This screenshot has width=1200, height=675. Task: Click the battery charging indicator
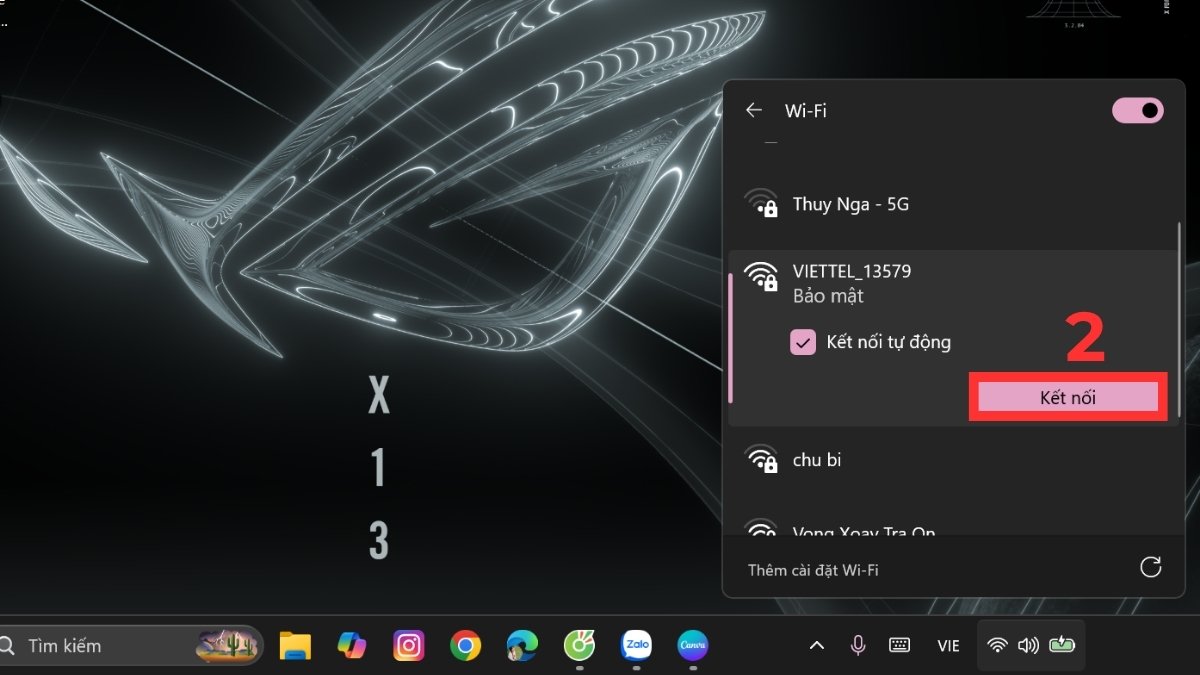coord(1062,646)
